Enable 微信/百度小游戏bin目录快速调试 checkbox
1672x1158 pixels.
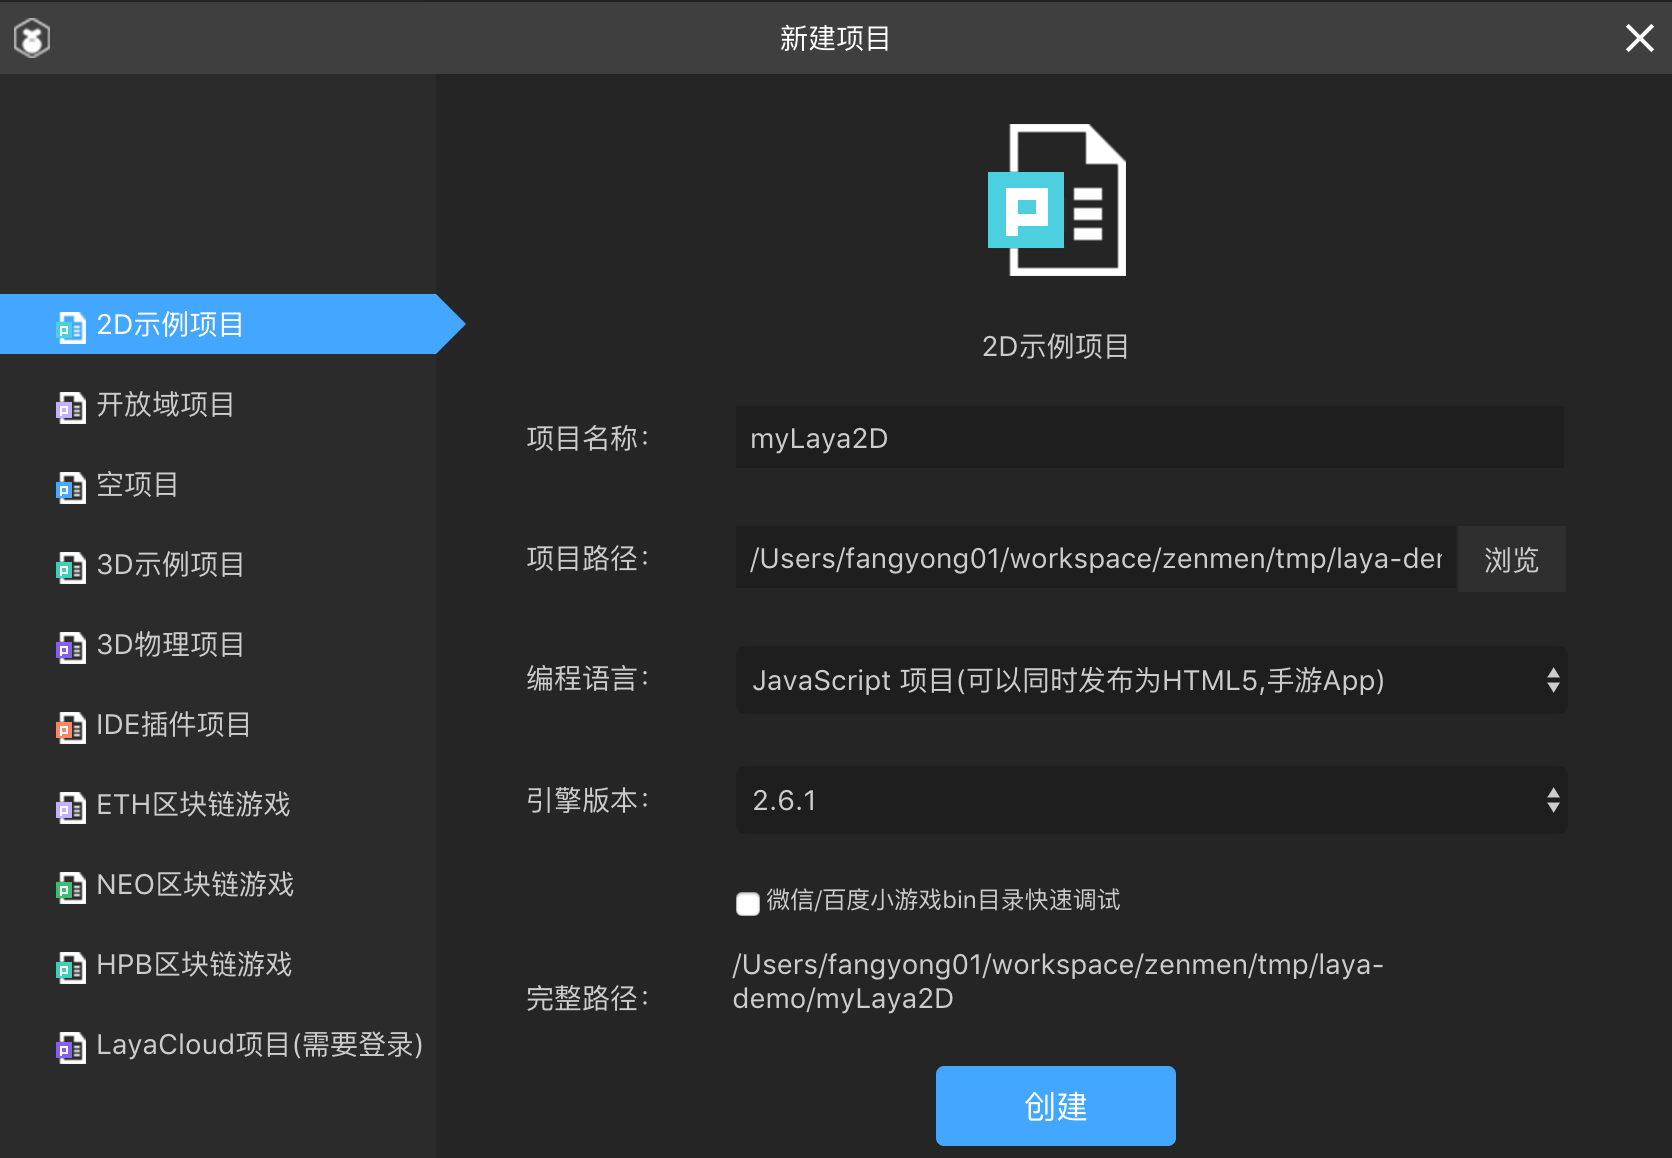pyautogui.click(x=748, y=903)
